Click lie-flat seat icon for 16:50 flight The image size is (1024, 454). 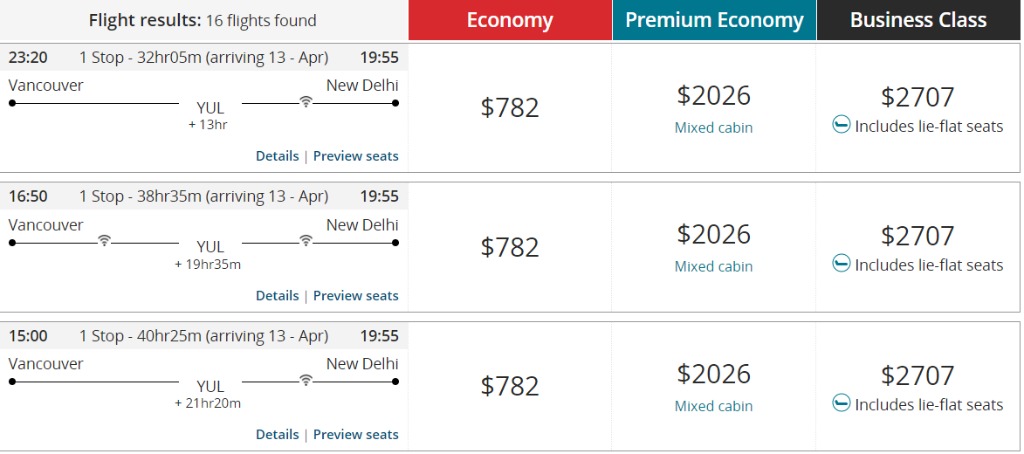coord(841,263)
